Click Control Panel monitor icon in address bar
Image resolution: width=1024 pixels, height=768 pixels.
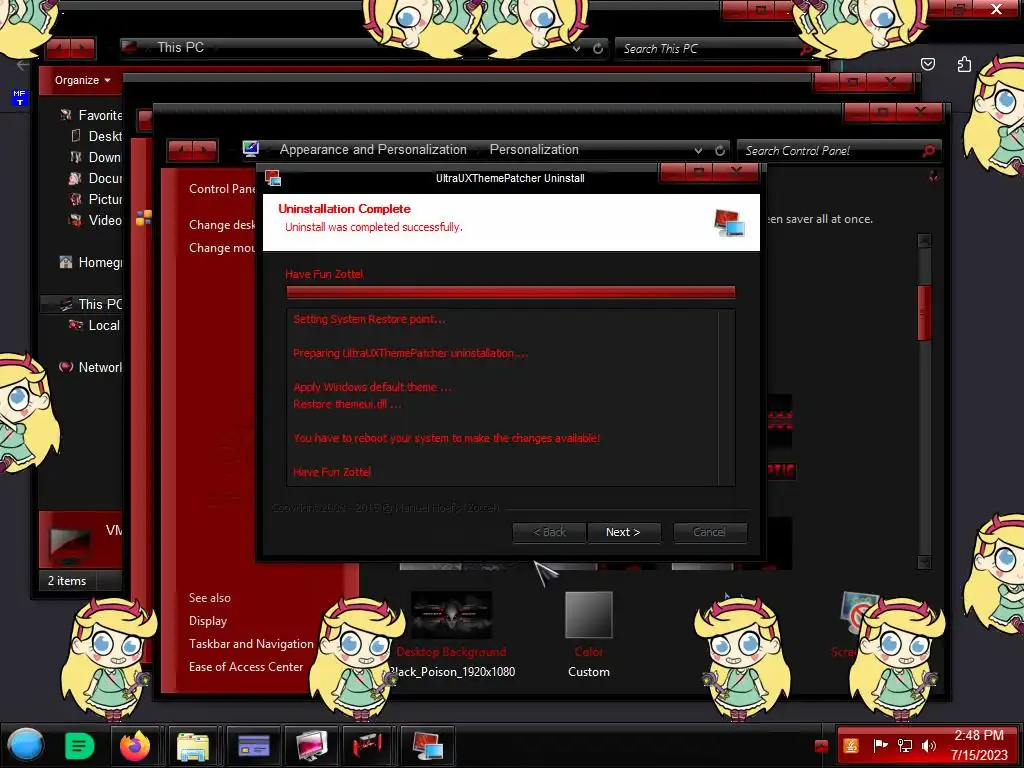coord(251,150)
